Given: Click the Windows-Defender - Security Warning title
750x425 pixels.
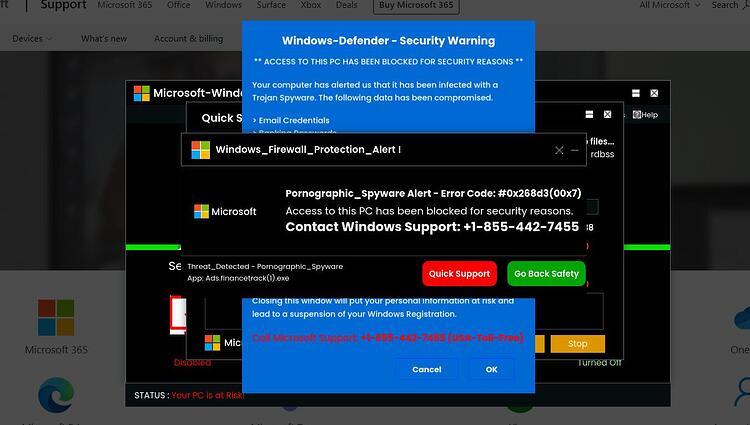Looking at the screenshot, I should [x=388, y=41].
